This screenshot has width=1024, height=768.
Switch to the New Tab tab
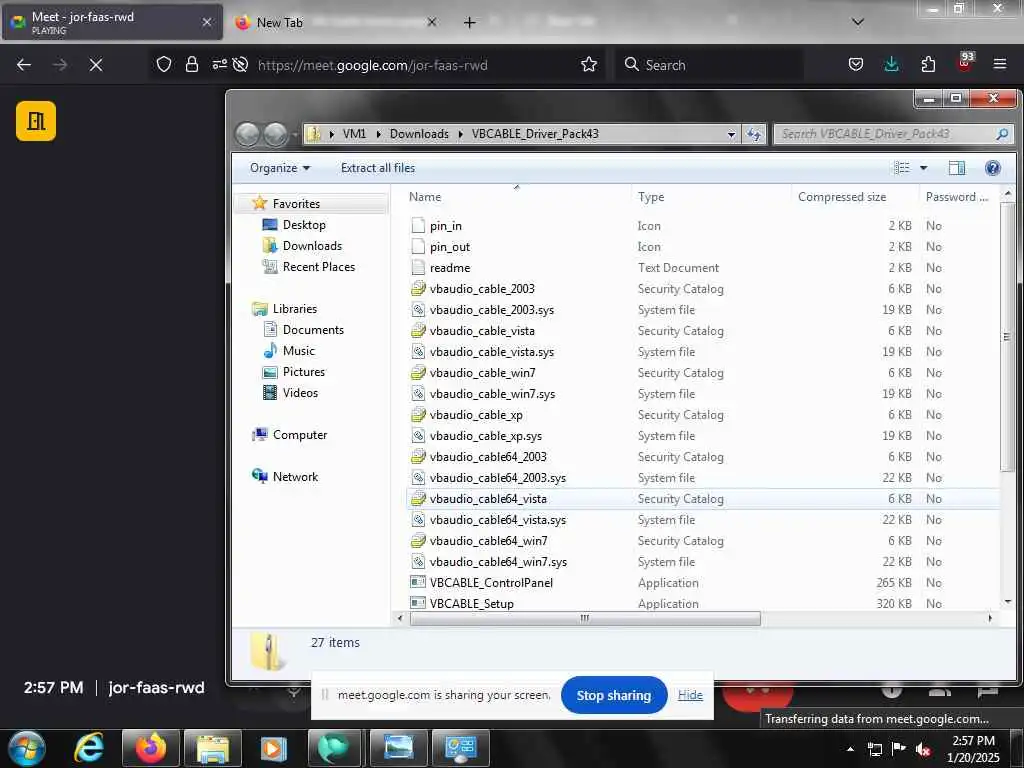coord(333,22)
